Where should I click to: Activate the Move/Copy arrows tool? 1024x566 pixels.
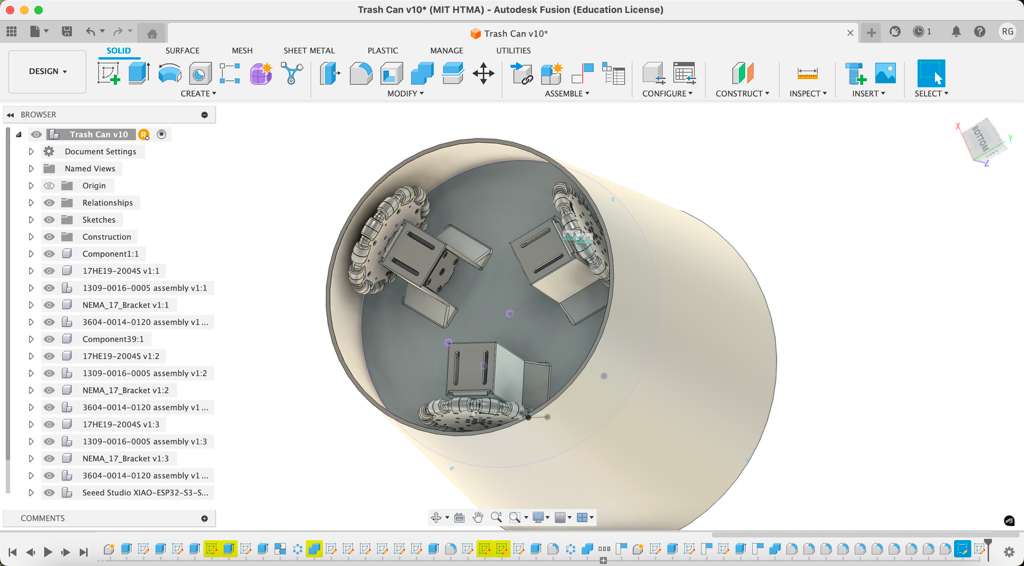(483, 73)
